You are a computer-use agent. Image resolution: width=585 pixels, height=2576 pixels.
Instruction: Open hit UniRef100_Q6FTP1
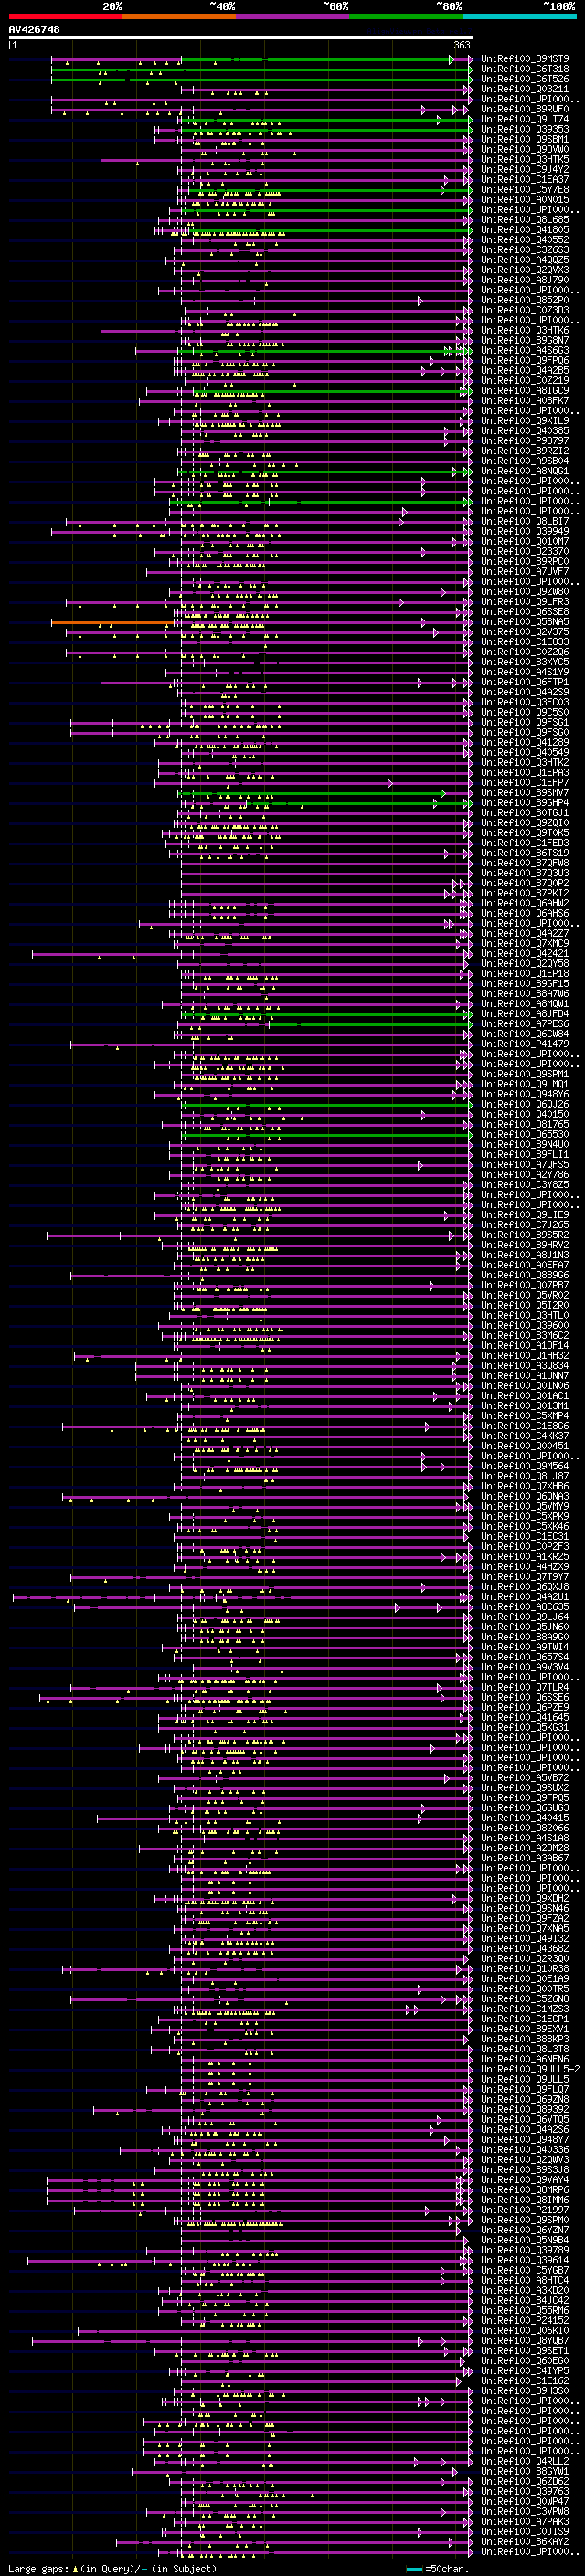tap(525, 682)
